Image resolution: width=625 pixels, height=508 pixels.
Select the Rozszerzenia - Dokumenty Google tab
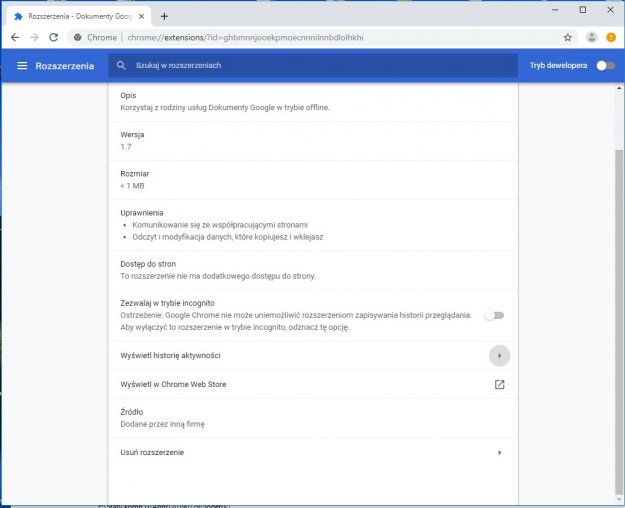coord(79,16)
